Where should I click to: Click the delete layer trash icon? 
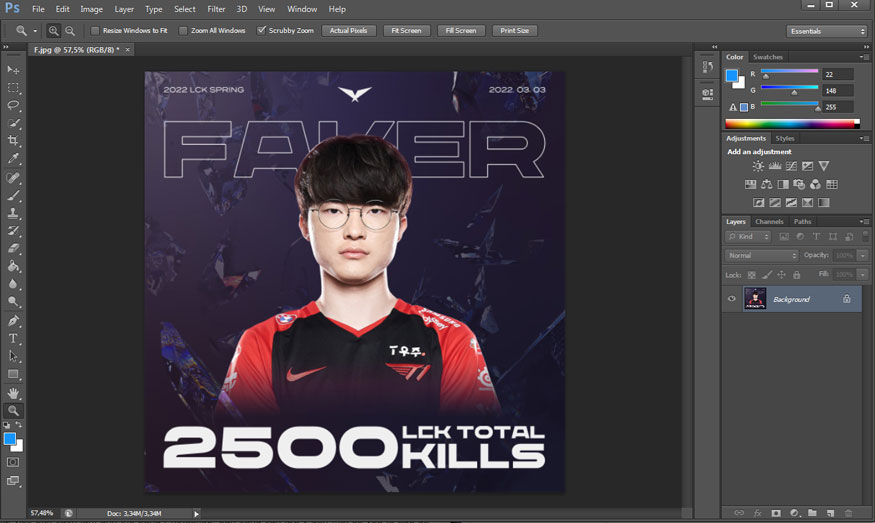coord(848,512)
